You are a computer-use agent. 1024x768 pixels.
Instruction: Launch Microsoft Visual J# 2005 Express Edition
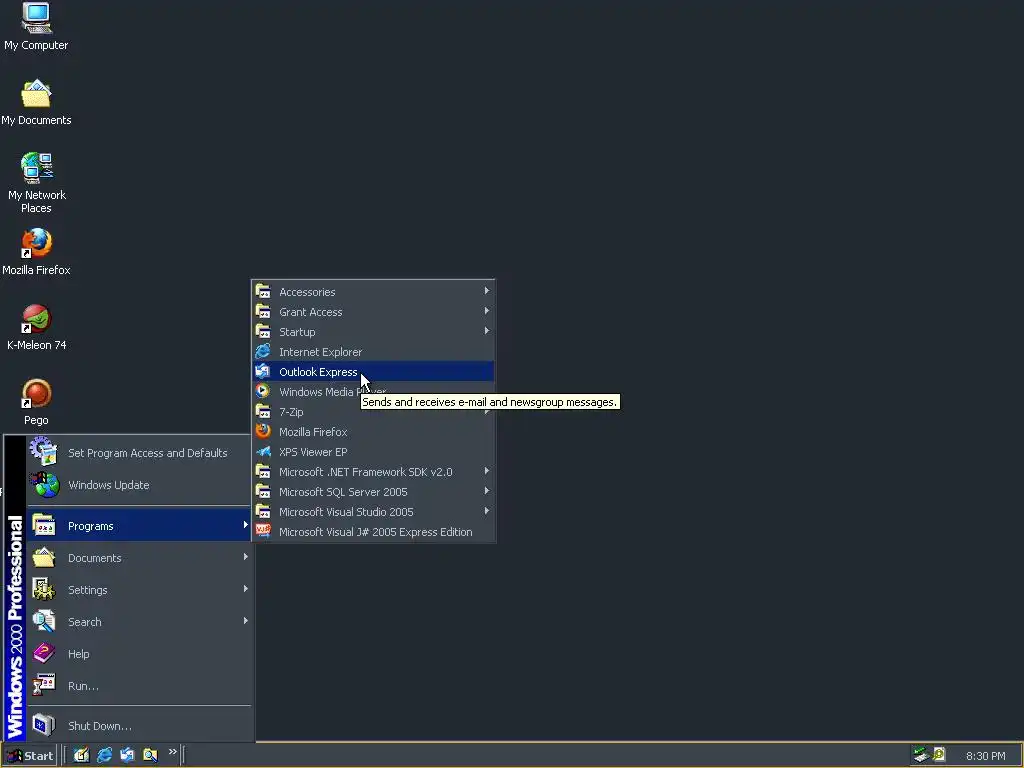[x=374, y=532]
